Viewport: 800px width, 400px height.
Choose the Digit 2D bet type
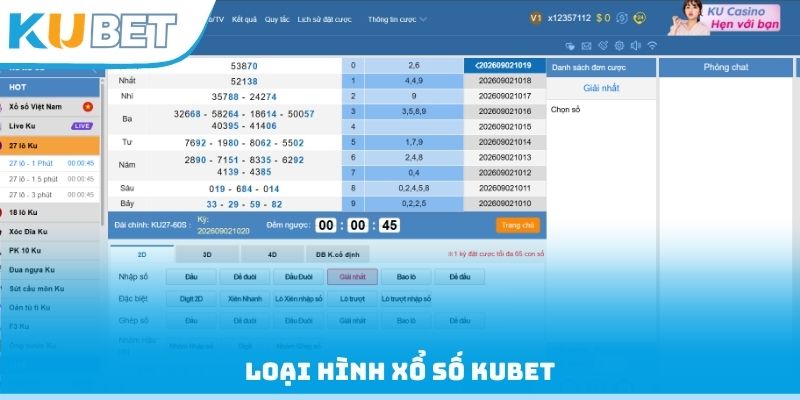191,299
